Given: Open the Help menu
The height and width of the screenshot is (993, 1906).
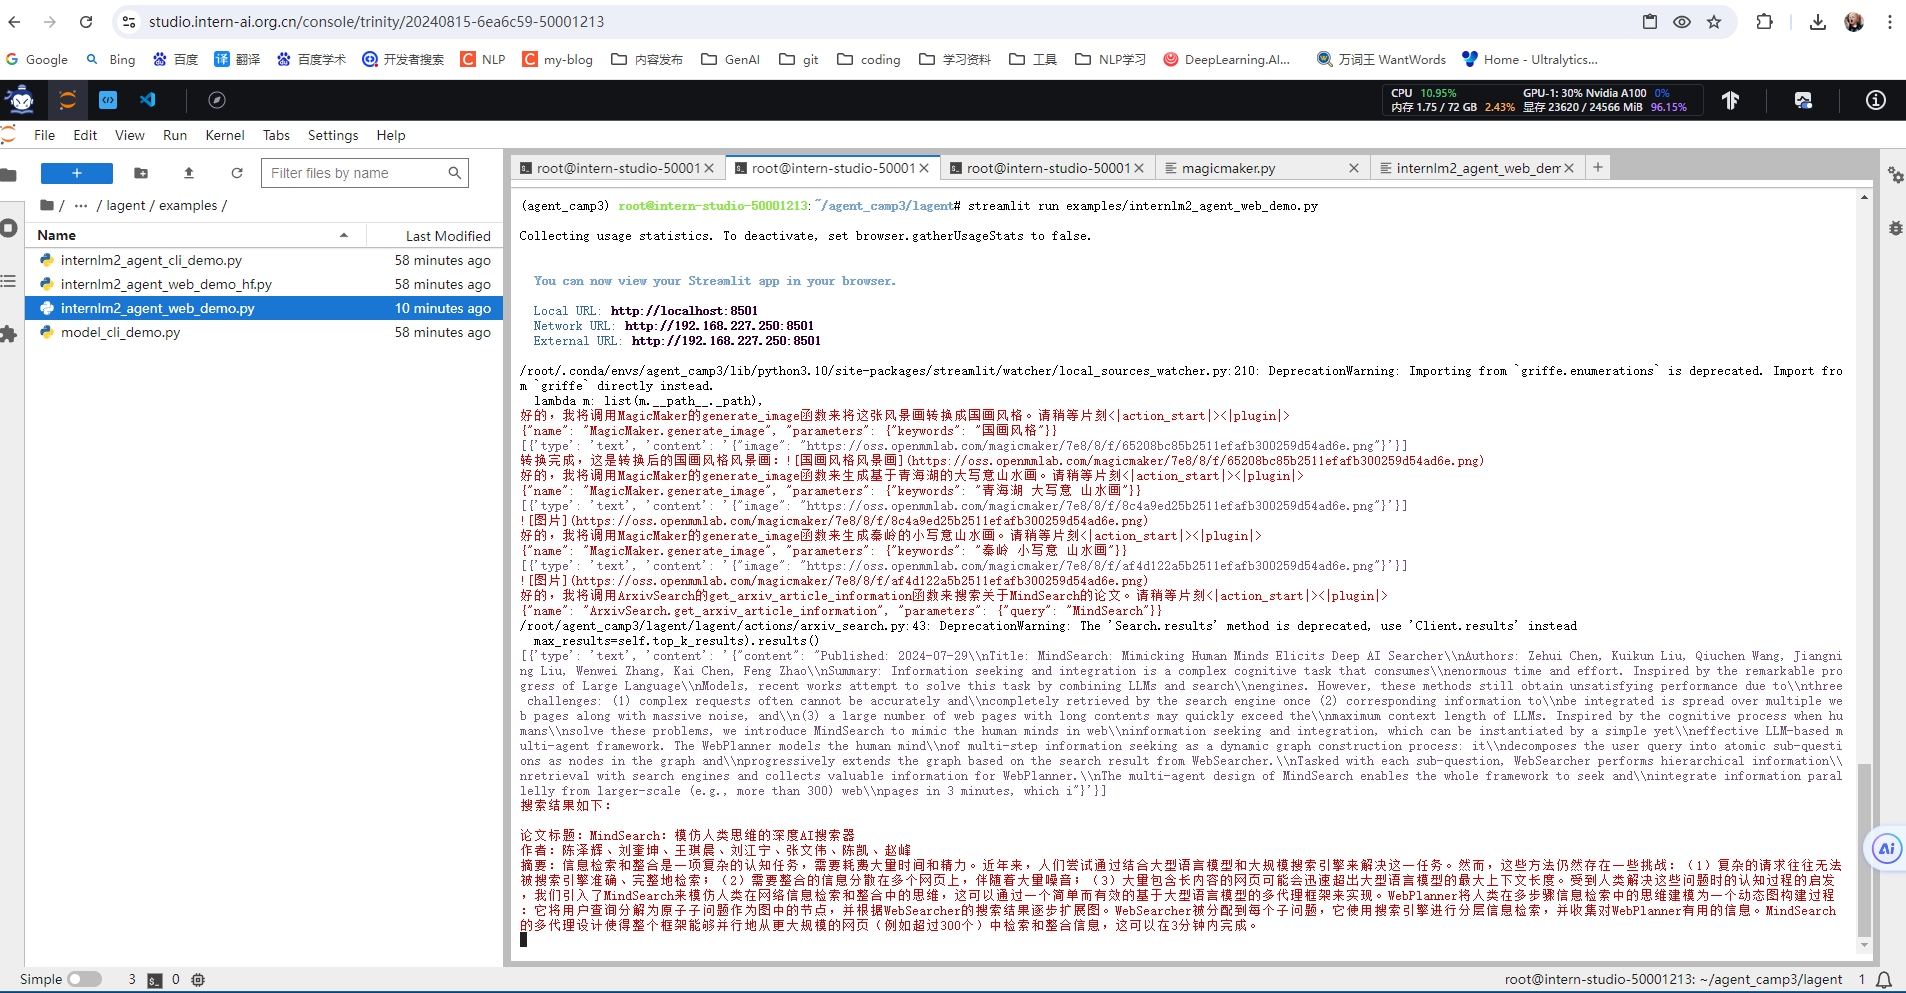Looking at the screenshot, I should coord(391,135).
